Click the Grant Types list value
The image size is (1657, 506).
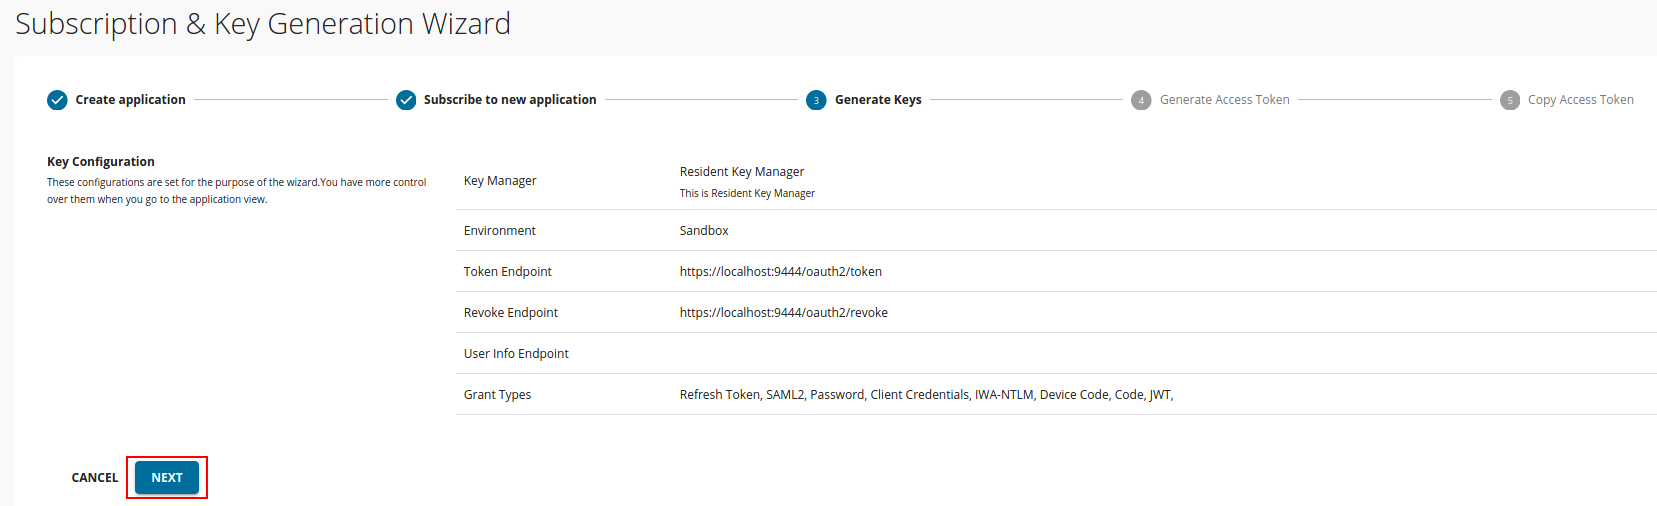(x=926, y=395)
